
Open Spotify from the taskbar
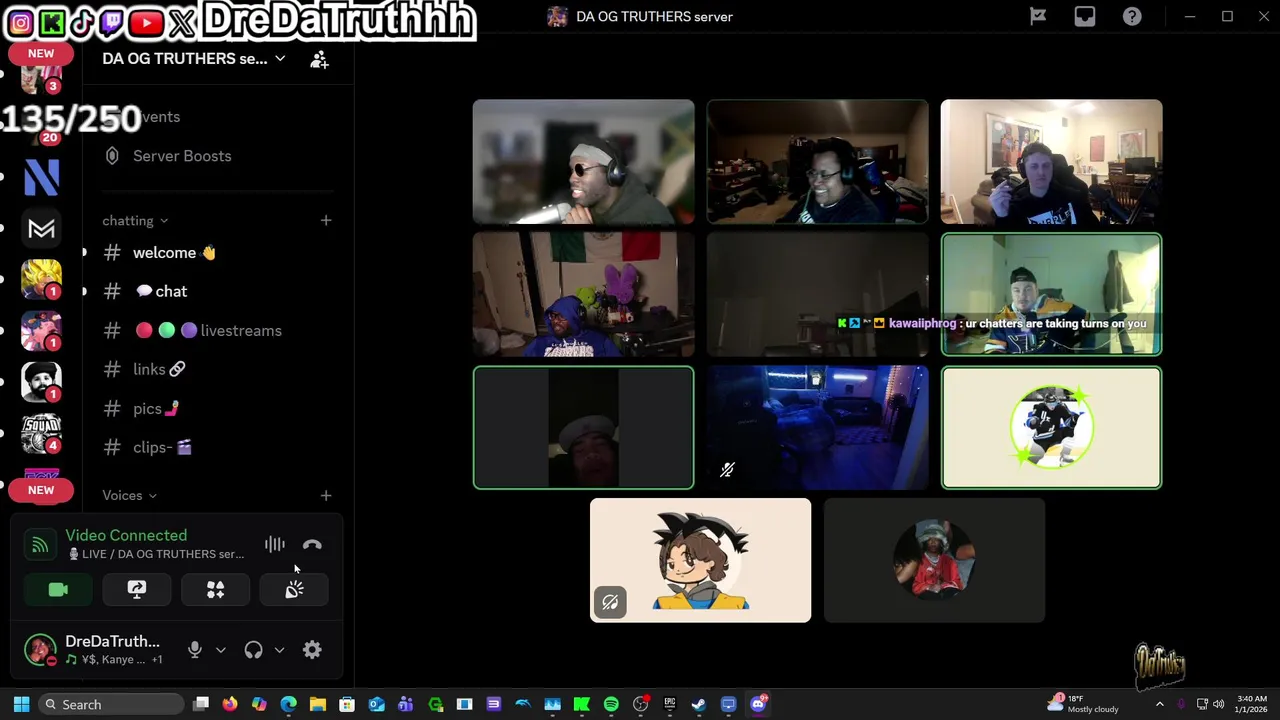[611, 704]
